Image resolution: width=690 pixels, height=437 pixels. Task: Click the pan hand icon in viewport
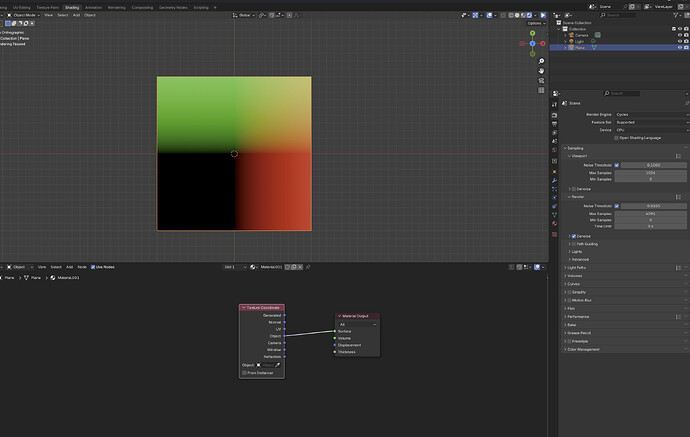coord(541,71)
